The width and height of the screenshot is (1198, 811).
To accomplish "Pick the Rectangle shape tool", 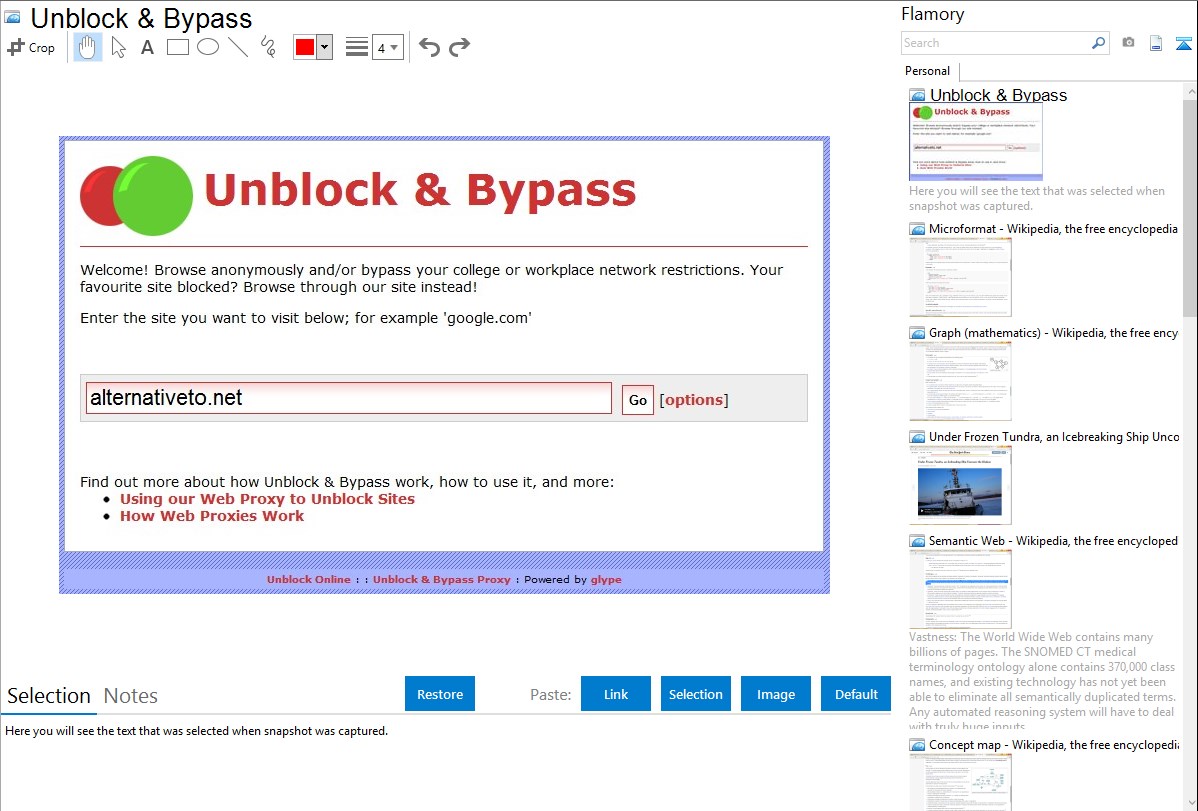I will [x=177, y=47].
